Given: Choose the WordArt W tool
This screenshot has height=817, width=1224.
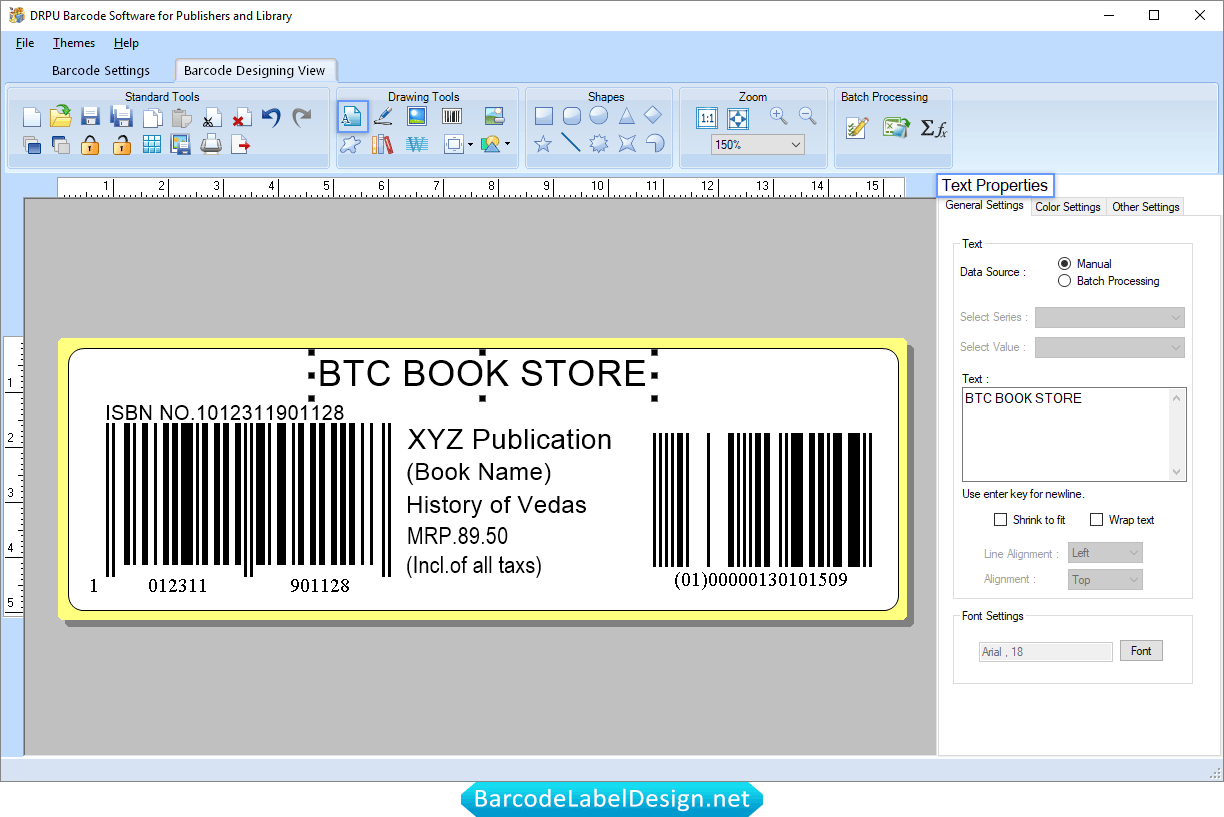Looking at the screenshot, I should click(417, 145).
